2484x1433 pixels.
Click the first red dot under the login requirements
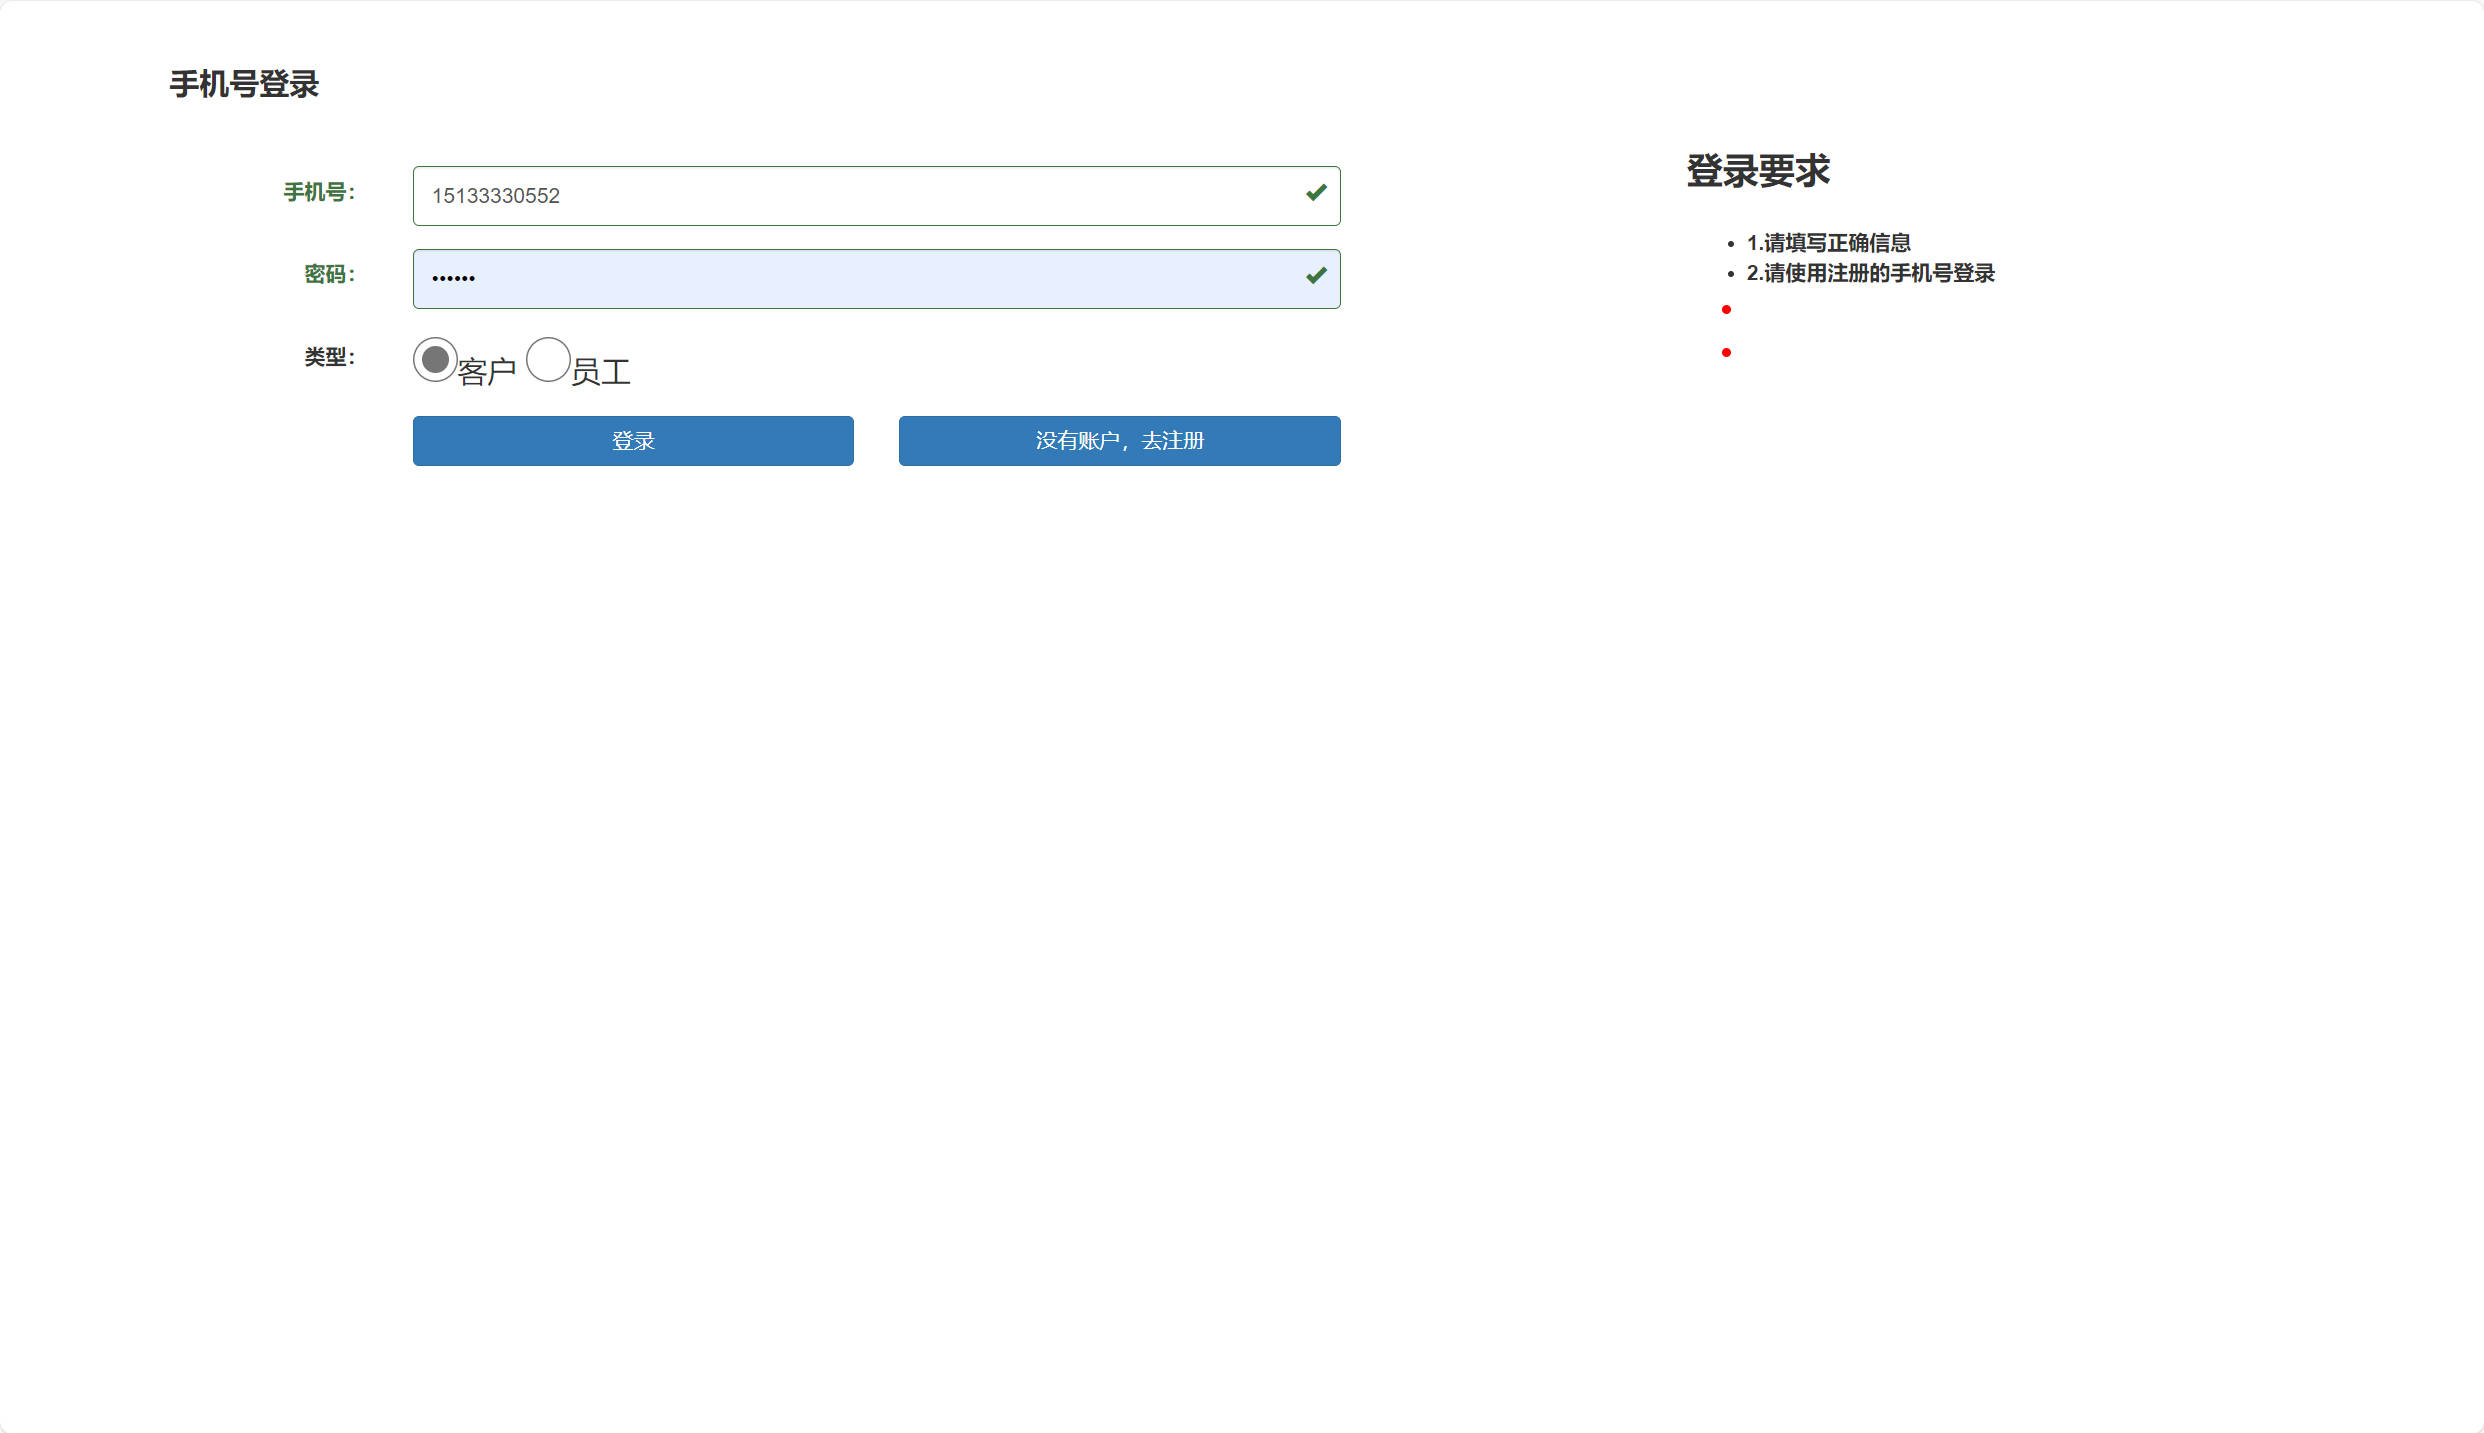(1726, 312)
